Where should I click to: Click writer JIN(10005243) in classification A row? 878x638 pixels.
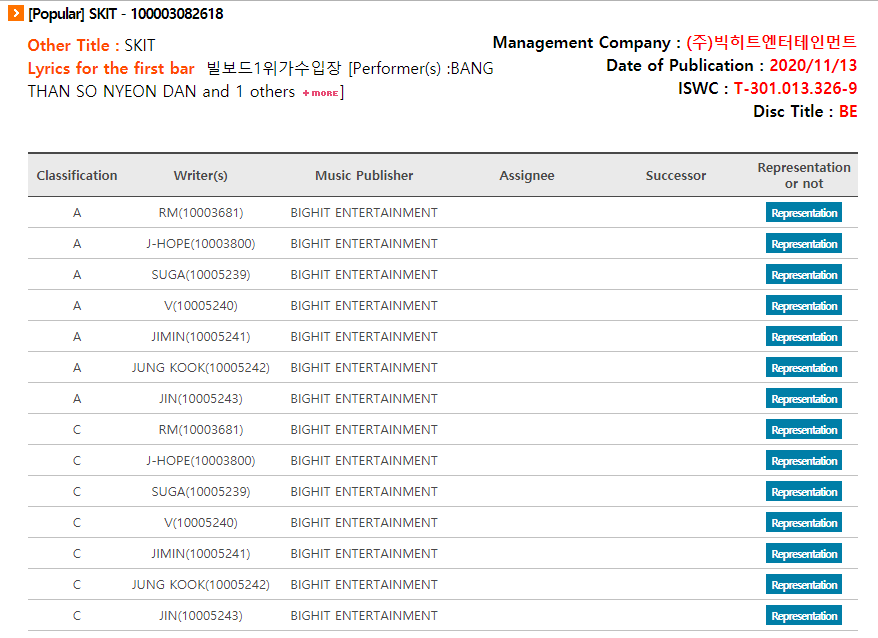tap(200, 399)
